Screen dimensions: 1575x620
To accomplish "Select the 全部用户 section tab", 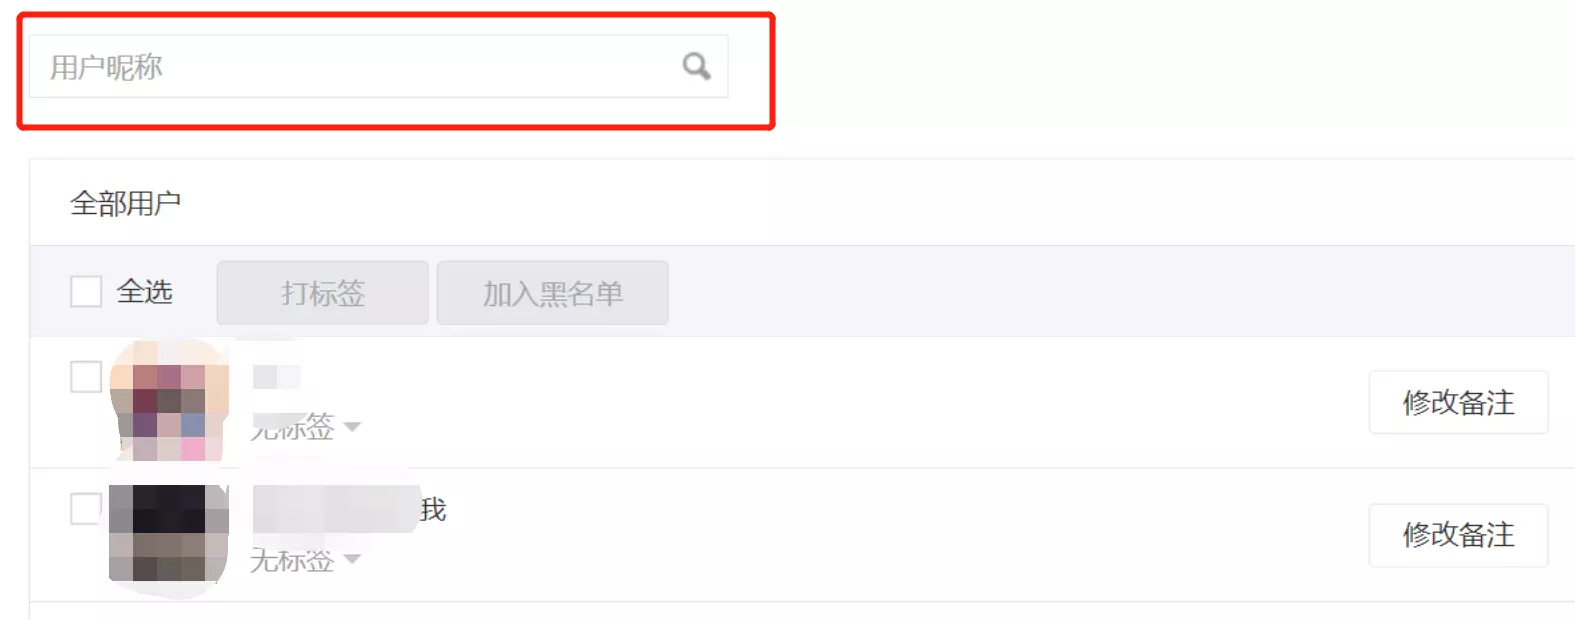I will pyautogui.click(x=125, y=203).
